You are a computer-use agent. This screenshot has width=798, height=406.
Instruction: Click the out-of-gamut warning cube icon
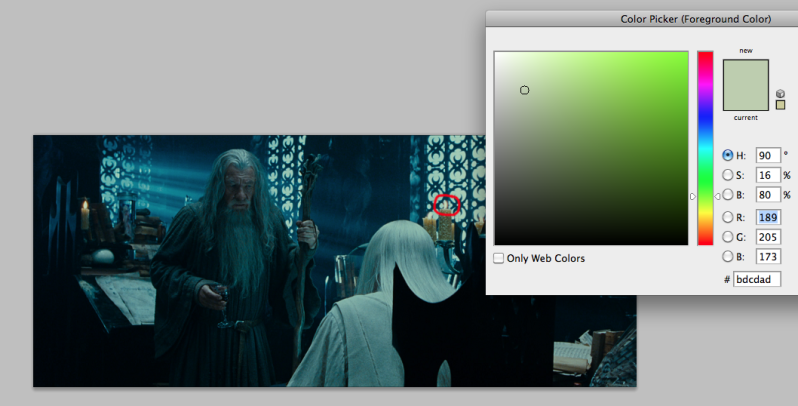780,94
